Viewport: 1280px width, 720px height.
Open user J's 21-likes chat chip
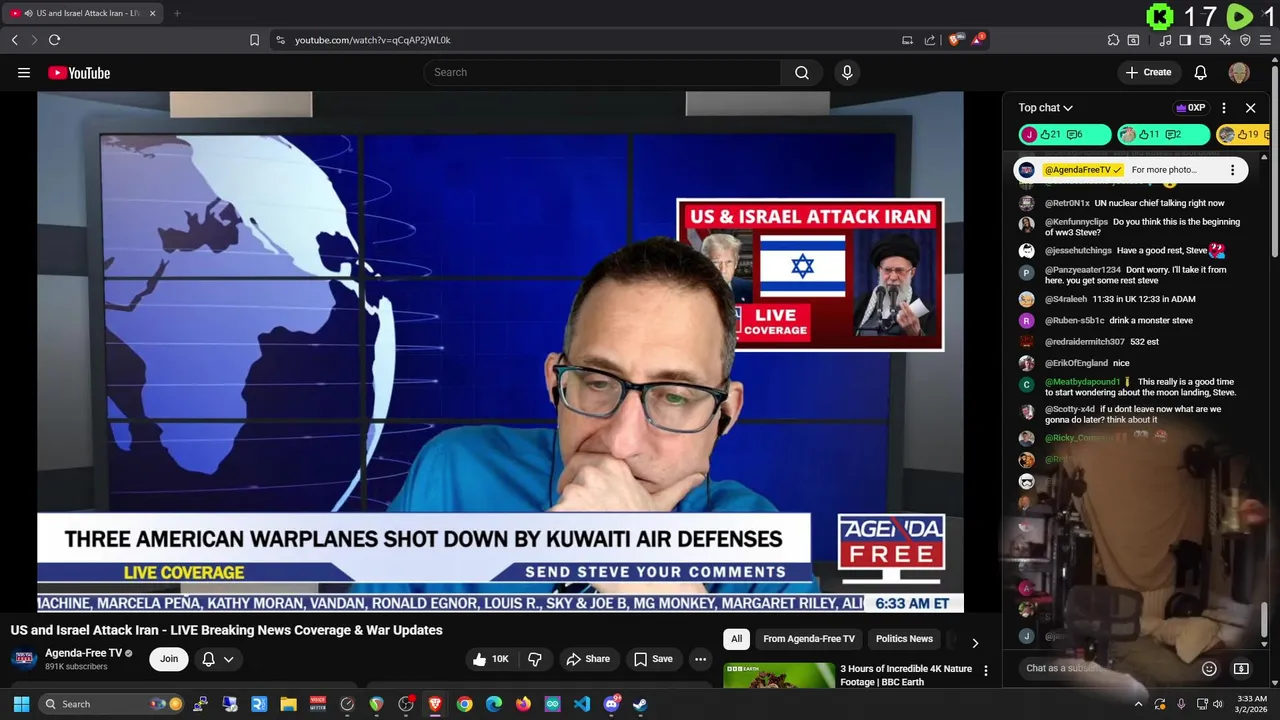point(1065,134)
